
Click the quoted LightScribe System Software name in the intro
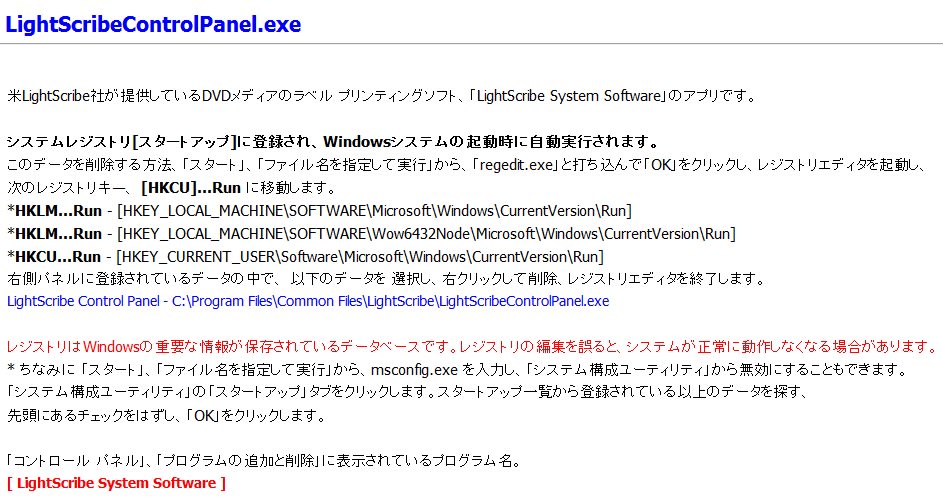click(568, 96)
